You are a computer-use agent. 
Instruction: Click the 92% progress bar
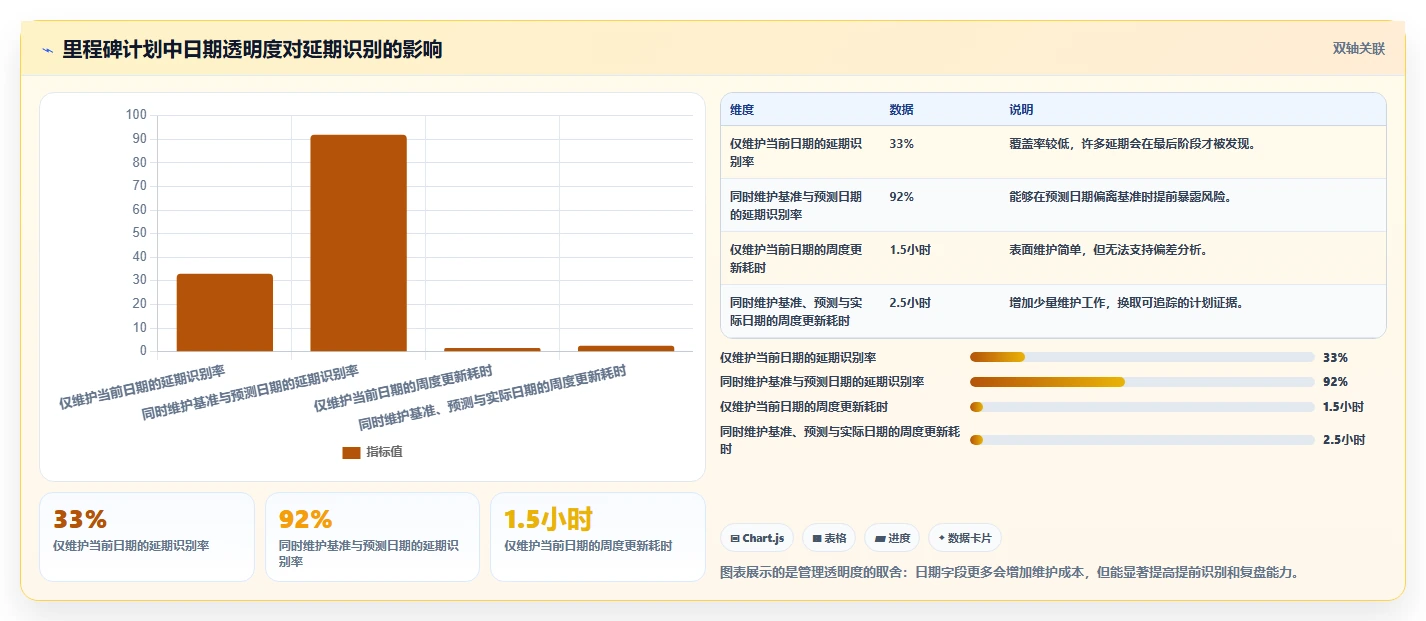coord(1142,382)
